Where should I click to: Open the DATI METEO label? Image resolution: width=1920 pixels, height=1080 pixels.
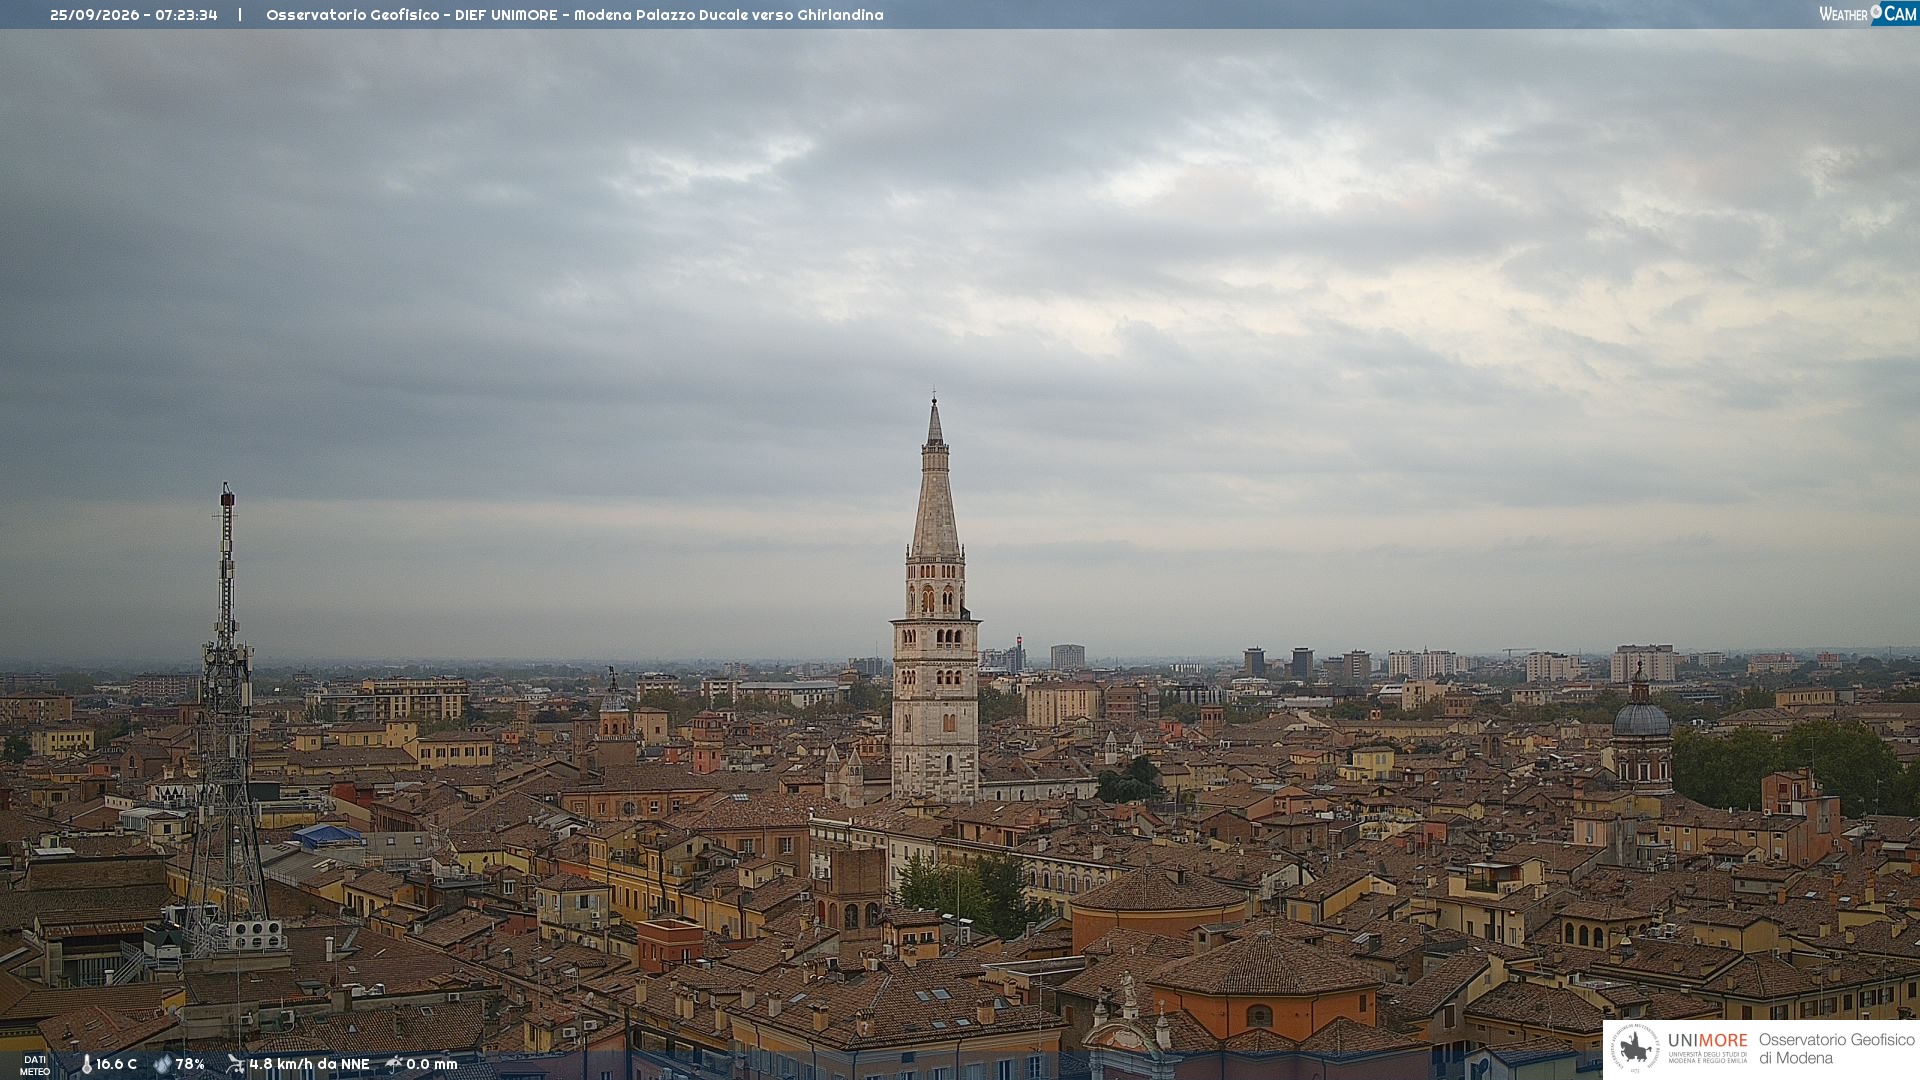[35, 1065]
